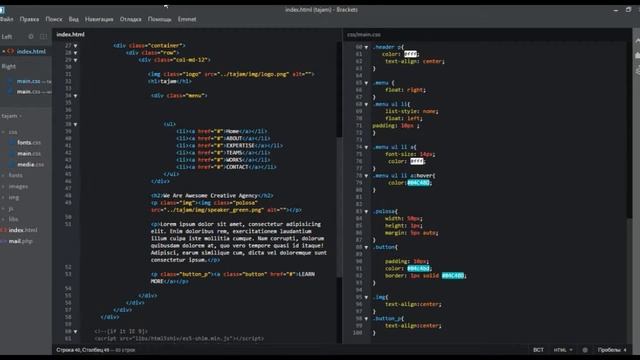Toggle ВСТ insert mode in status bar

[x=538, y=350]
